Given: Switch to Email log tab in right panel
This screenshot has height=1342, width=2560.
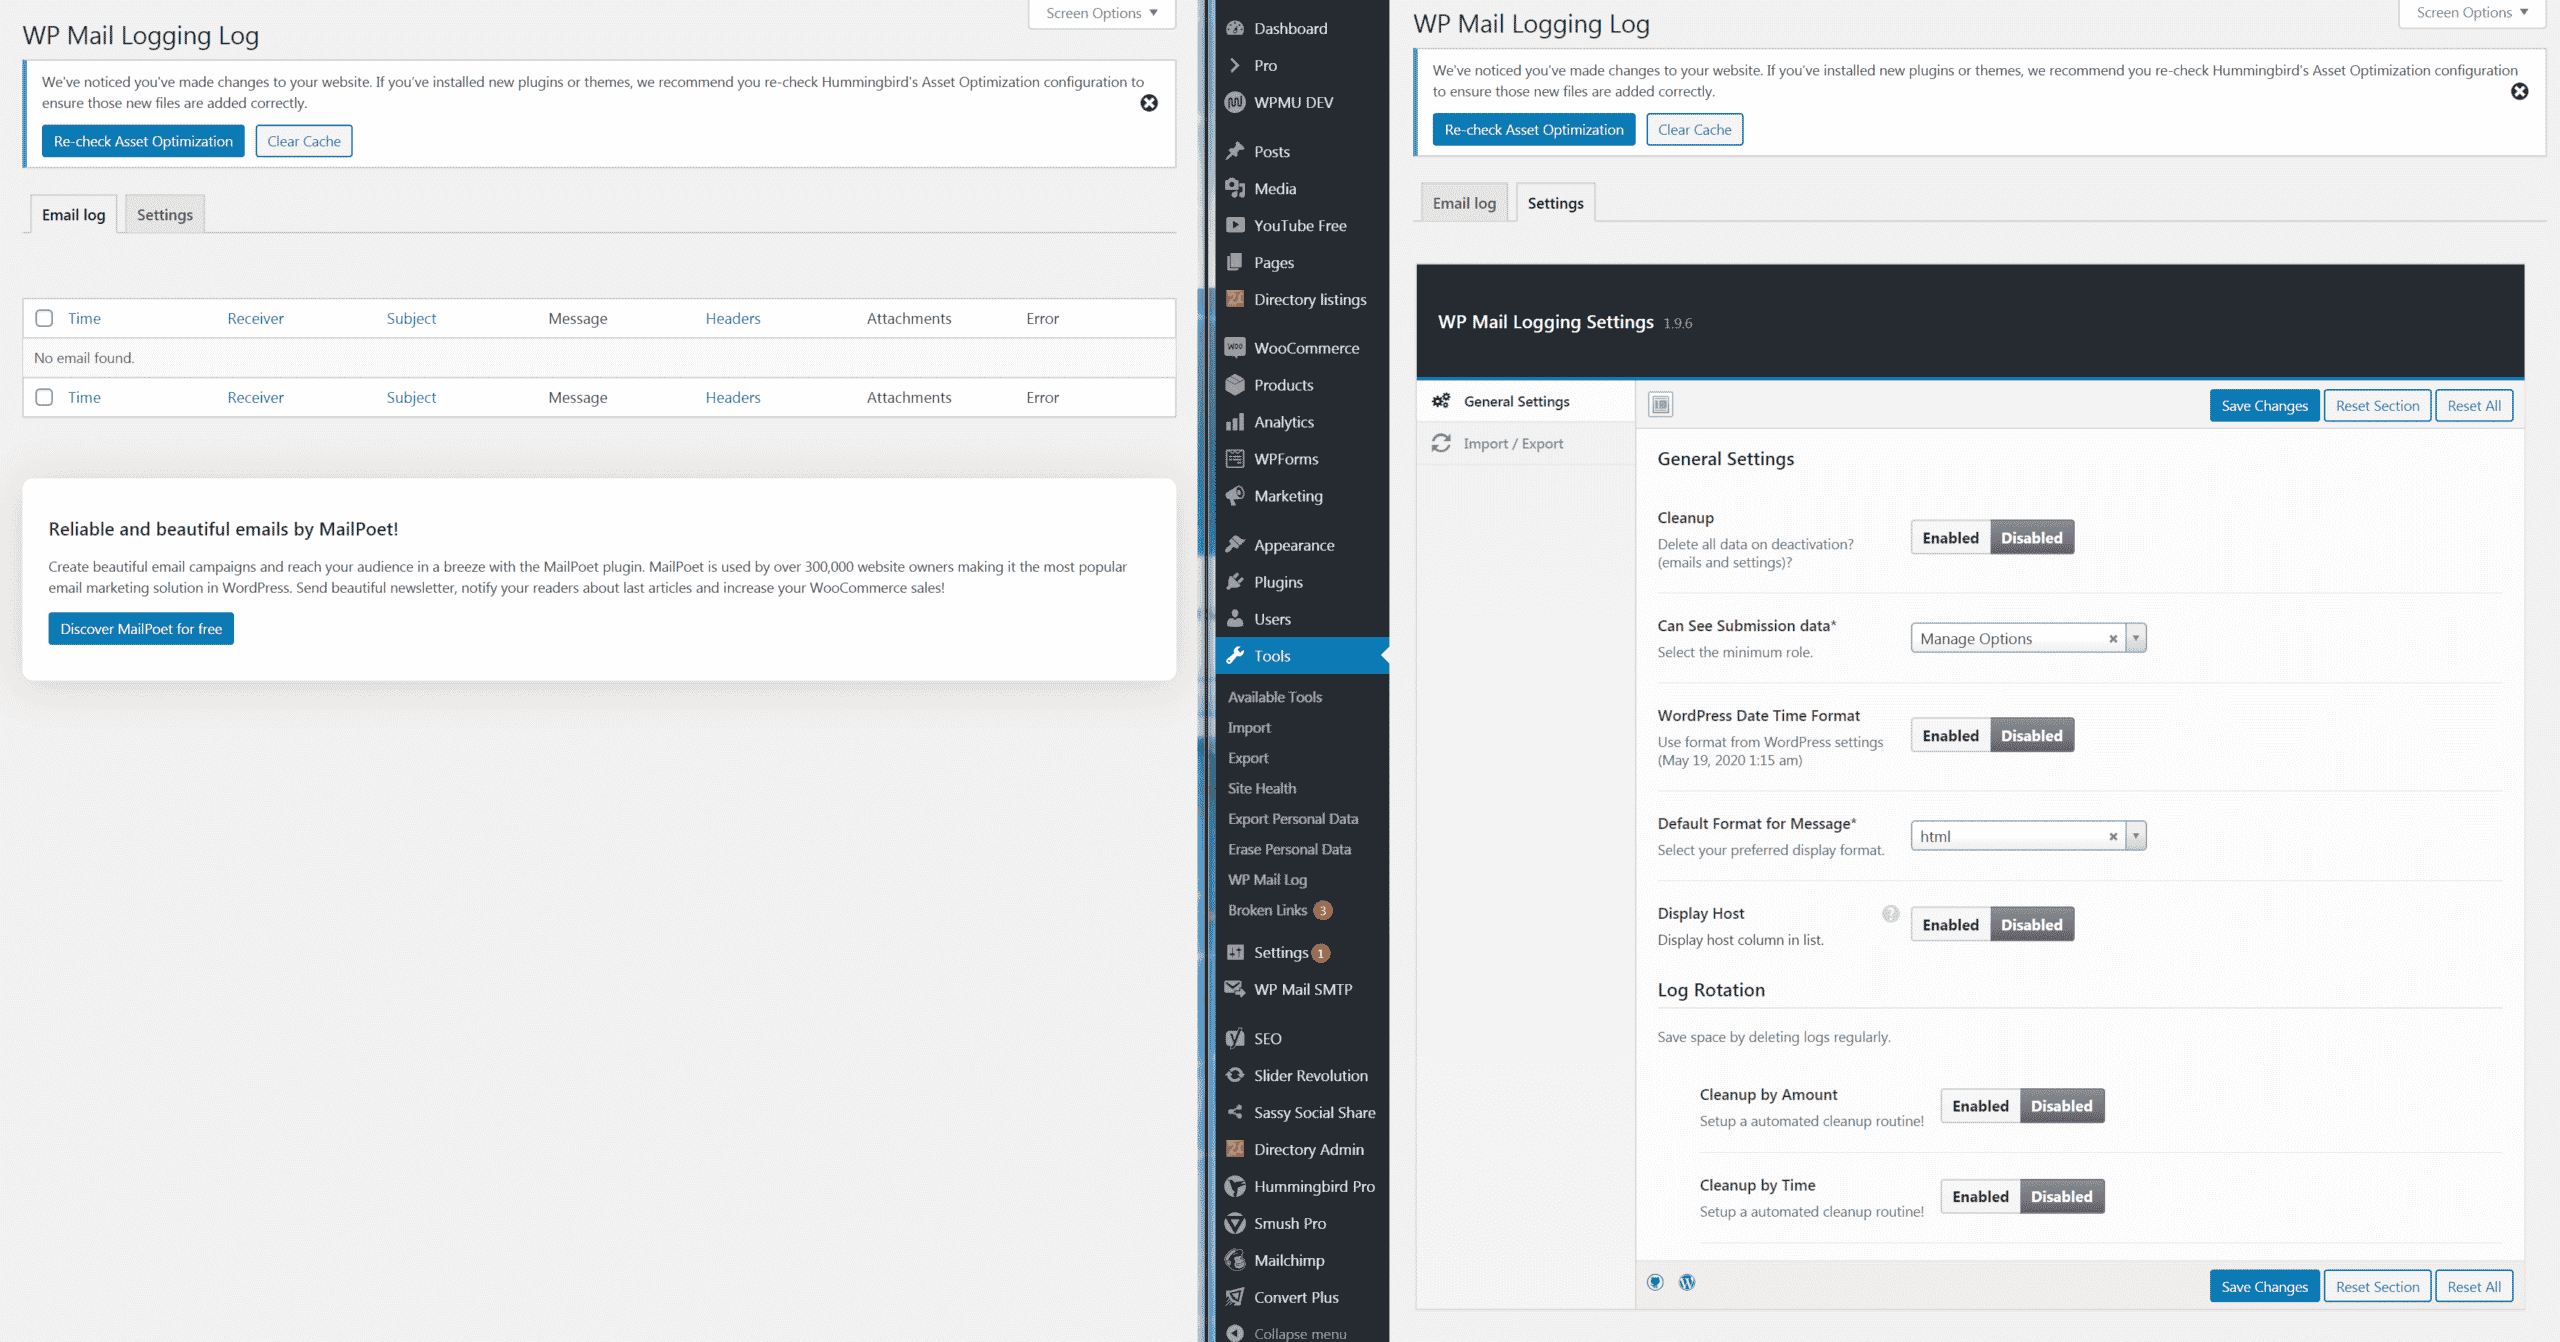Looking at the screenshot, I should click(x=1464, y=203).
